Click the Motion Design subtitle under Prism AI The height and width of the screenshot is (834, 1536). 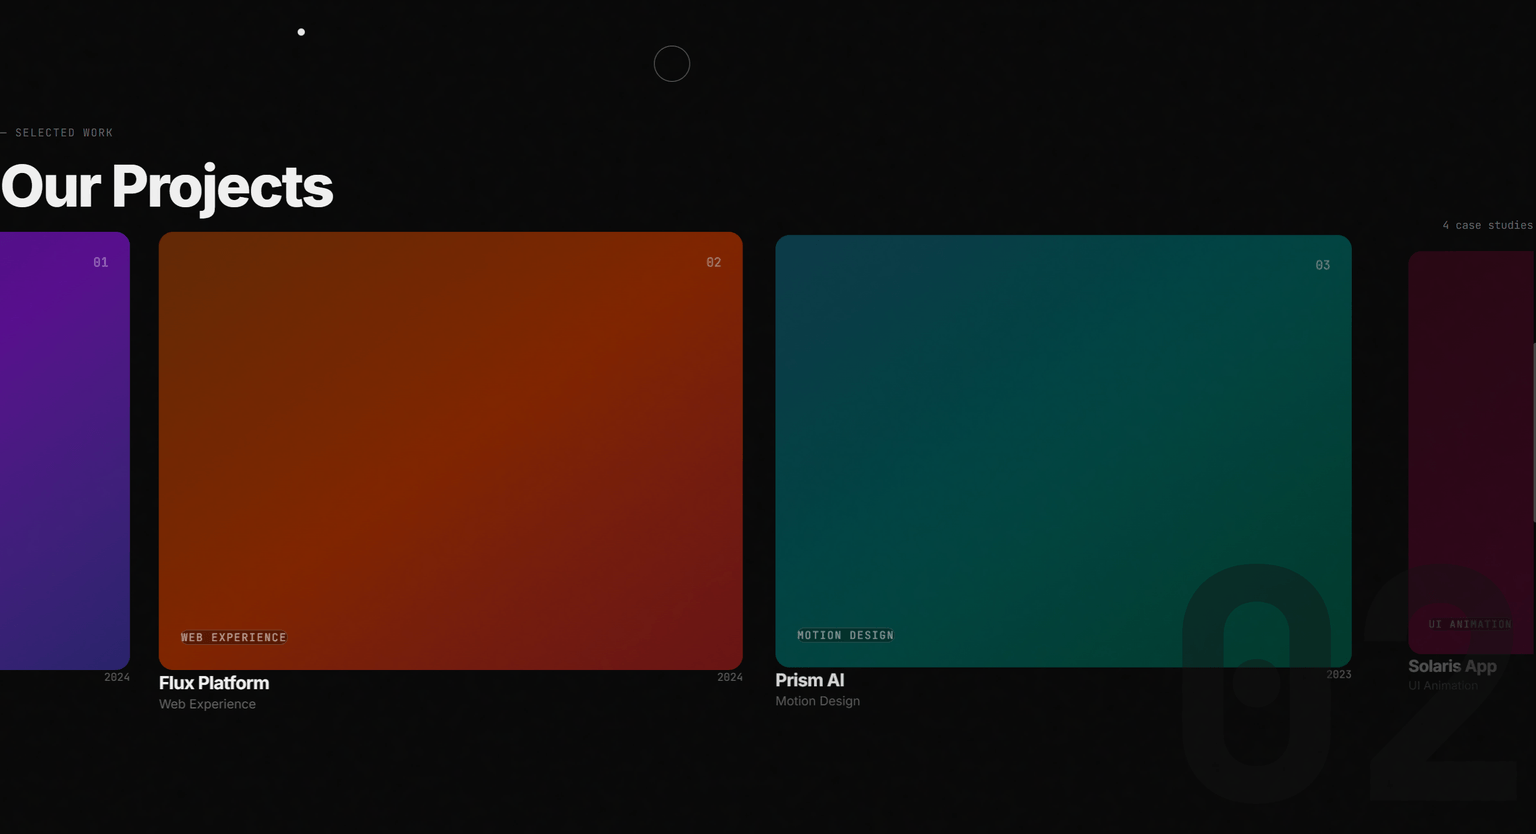(817, 701)
